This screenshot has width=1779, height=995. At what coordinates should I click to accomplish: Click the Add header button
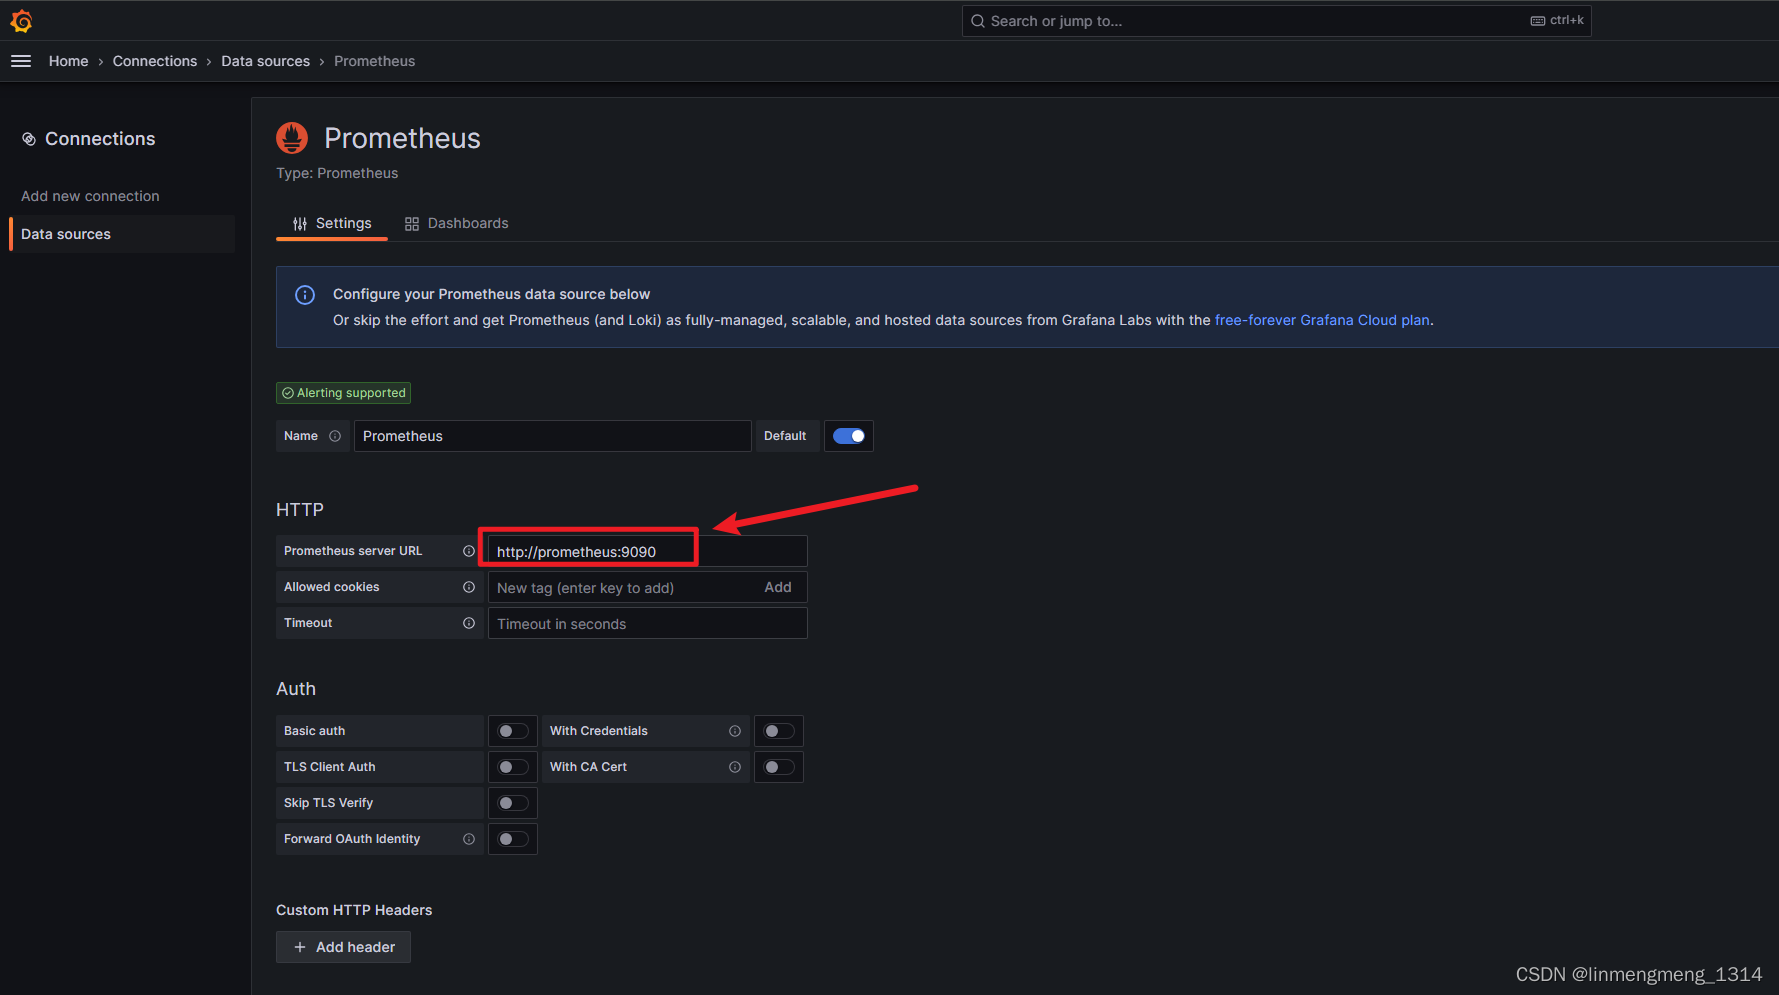(x=343, y=947)
